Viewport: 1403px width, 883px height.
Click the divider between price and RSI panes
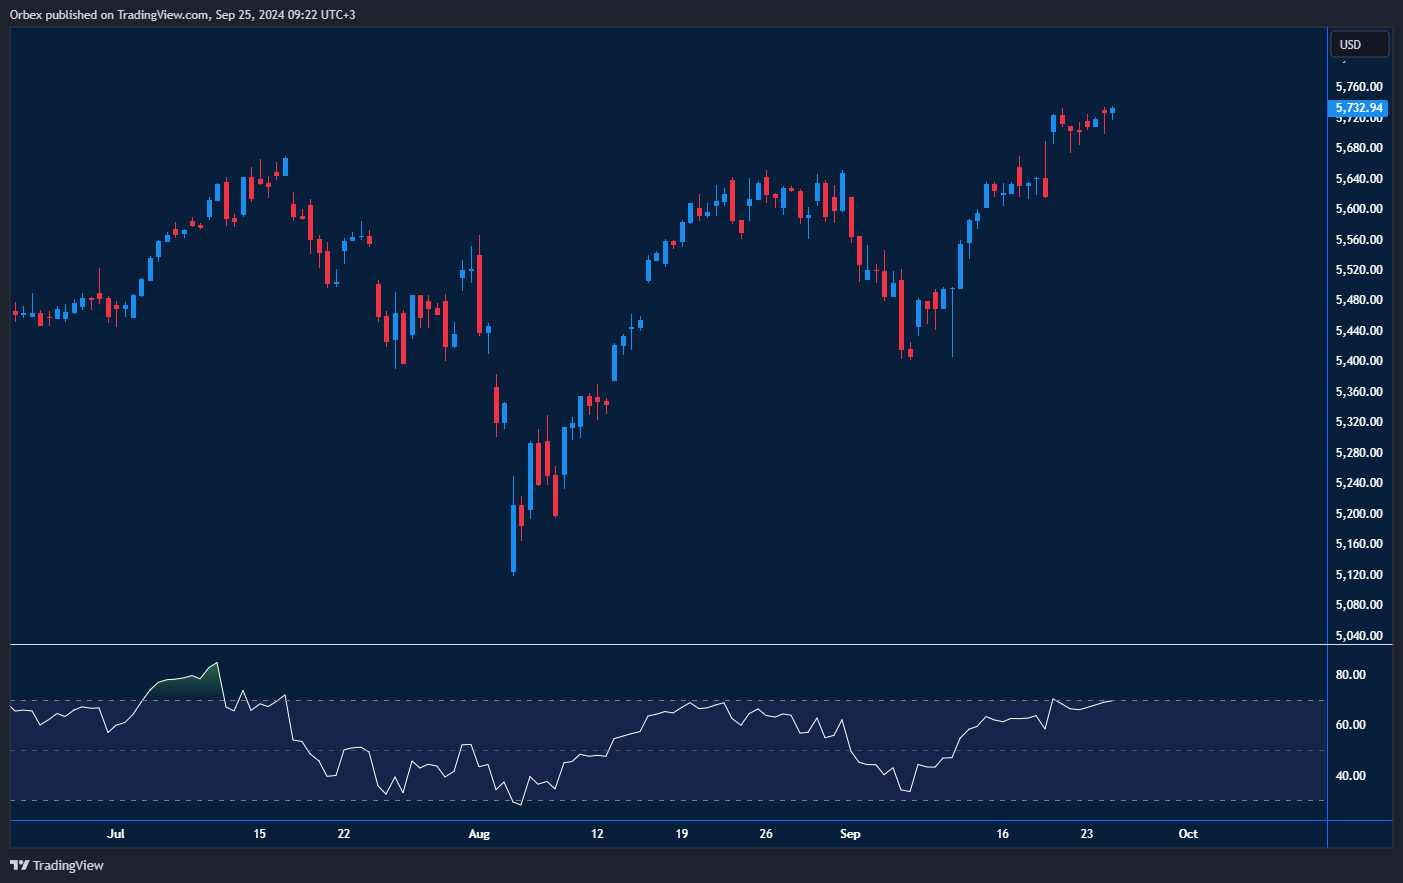(x=668, y=645)
